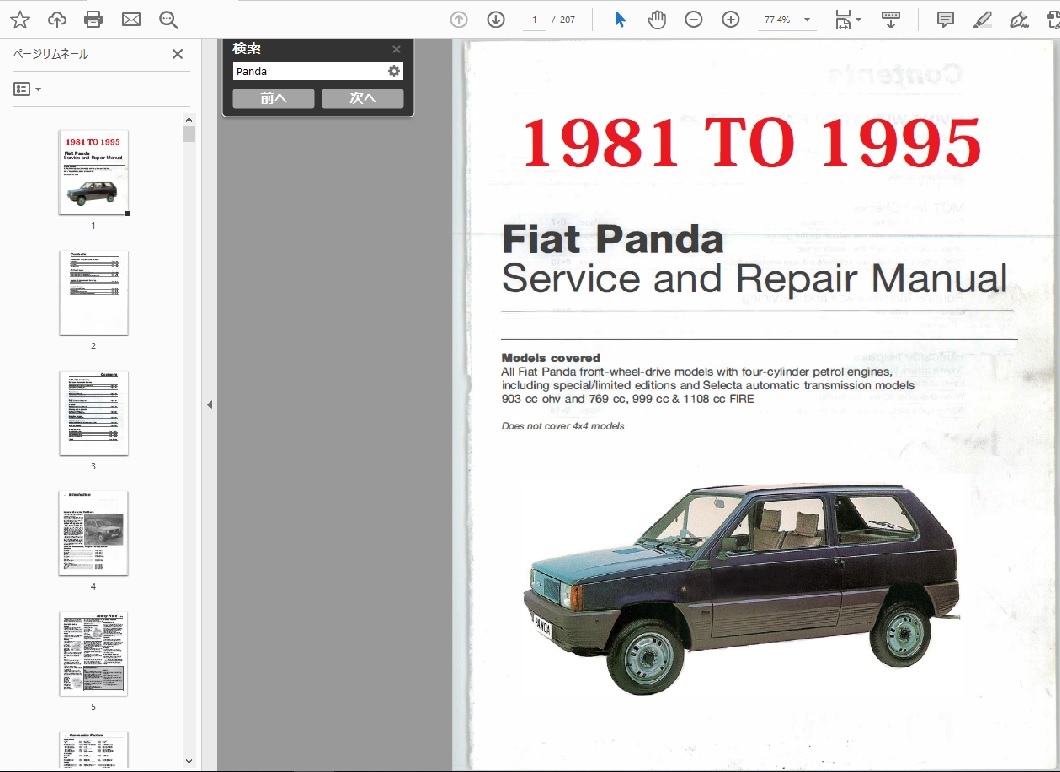Viewport: 1060px width, 772px height.
Task: Choose the selection arrow tool
Action: (x=620, y=20)
